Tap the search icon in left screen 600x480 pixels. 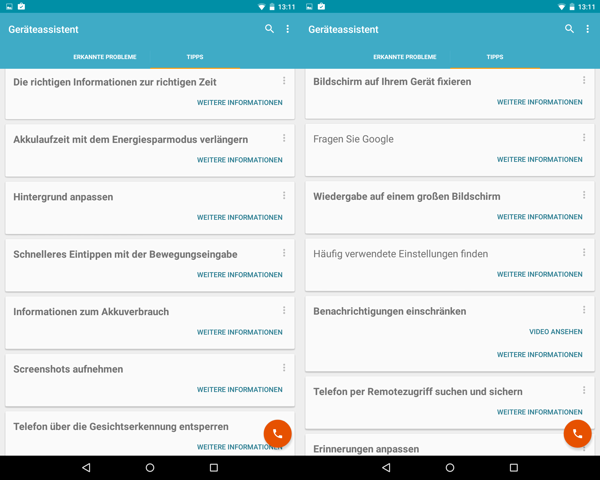269,29
